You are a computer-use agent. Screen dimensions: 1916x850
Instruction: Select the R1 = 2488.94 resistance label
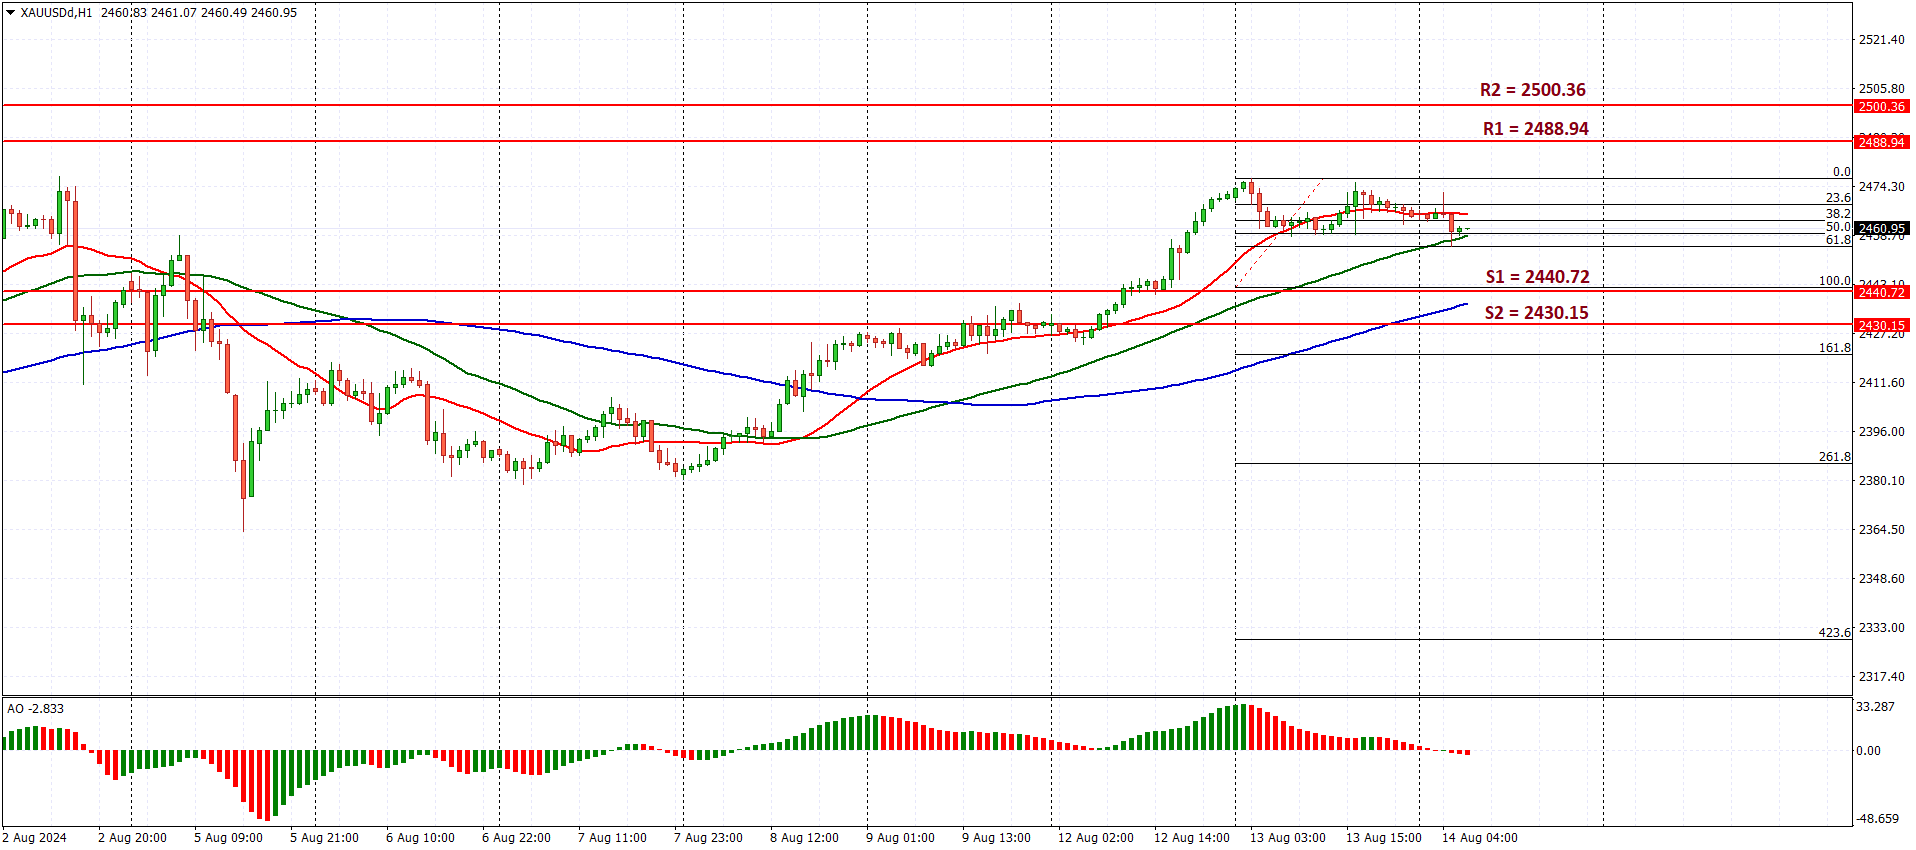point(1535,129)
